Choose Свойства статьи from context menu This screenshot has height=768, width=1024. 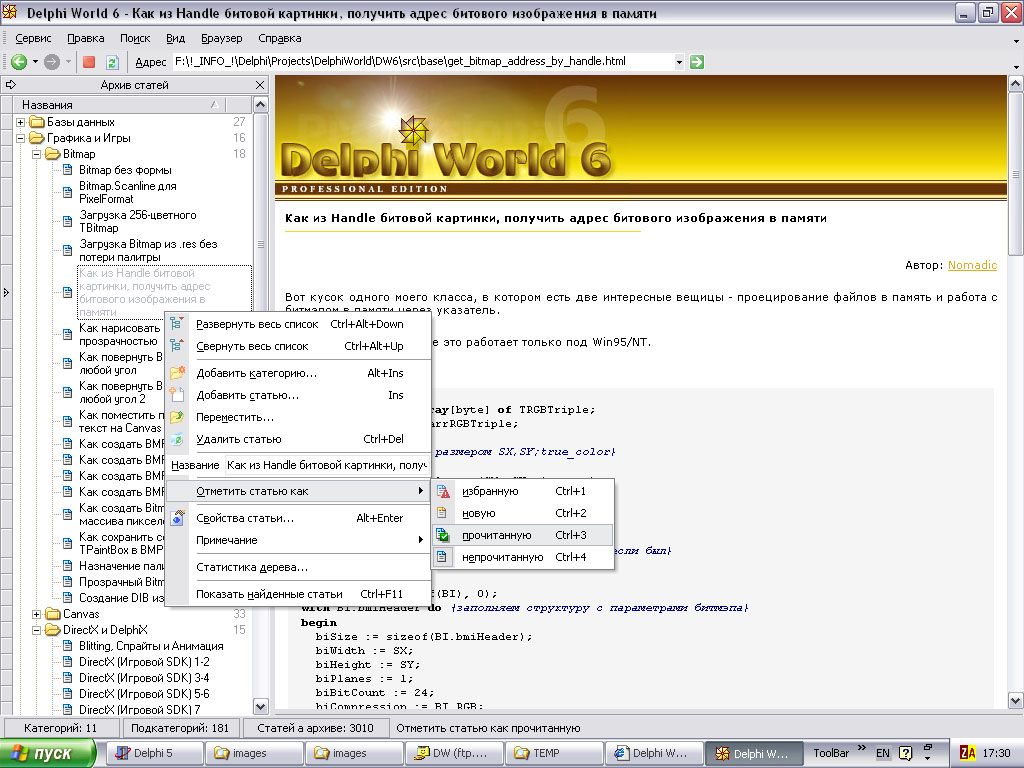coord(245,518)
